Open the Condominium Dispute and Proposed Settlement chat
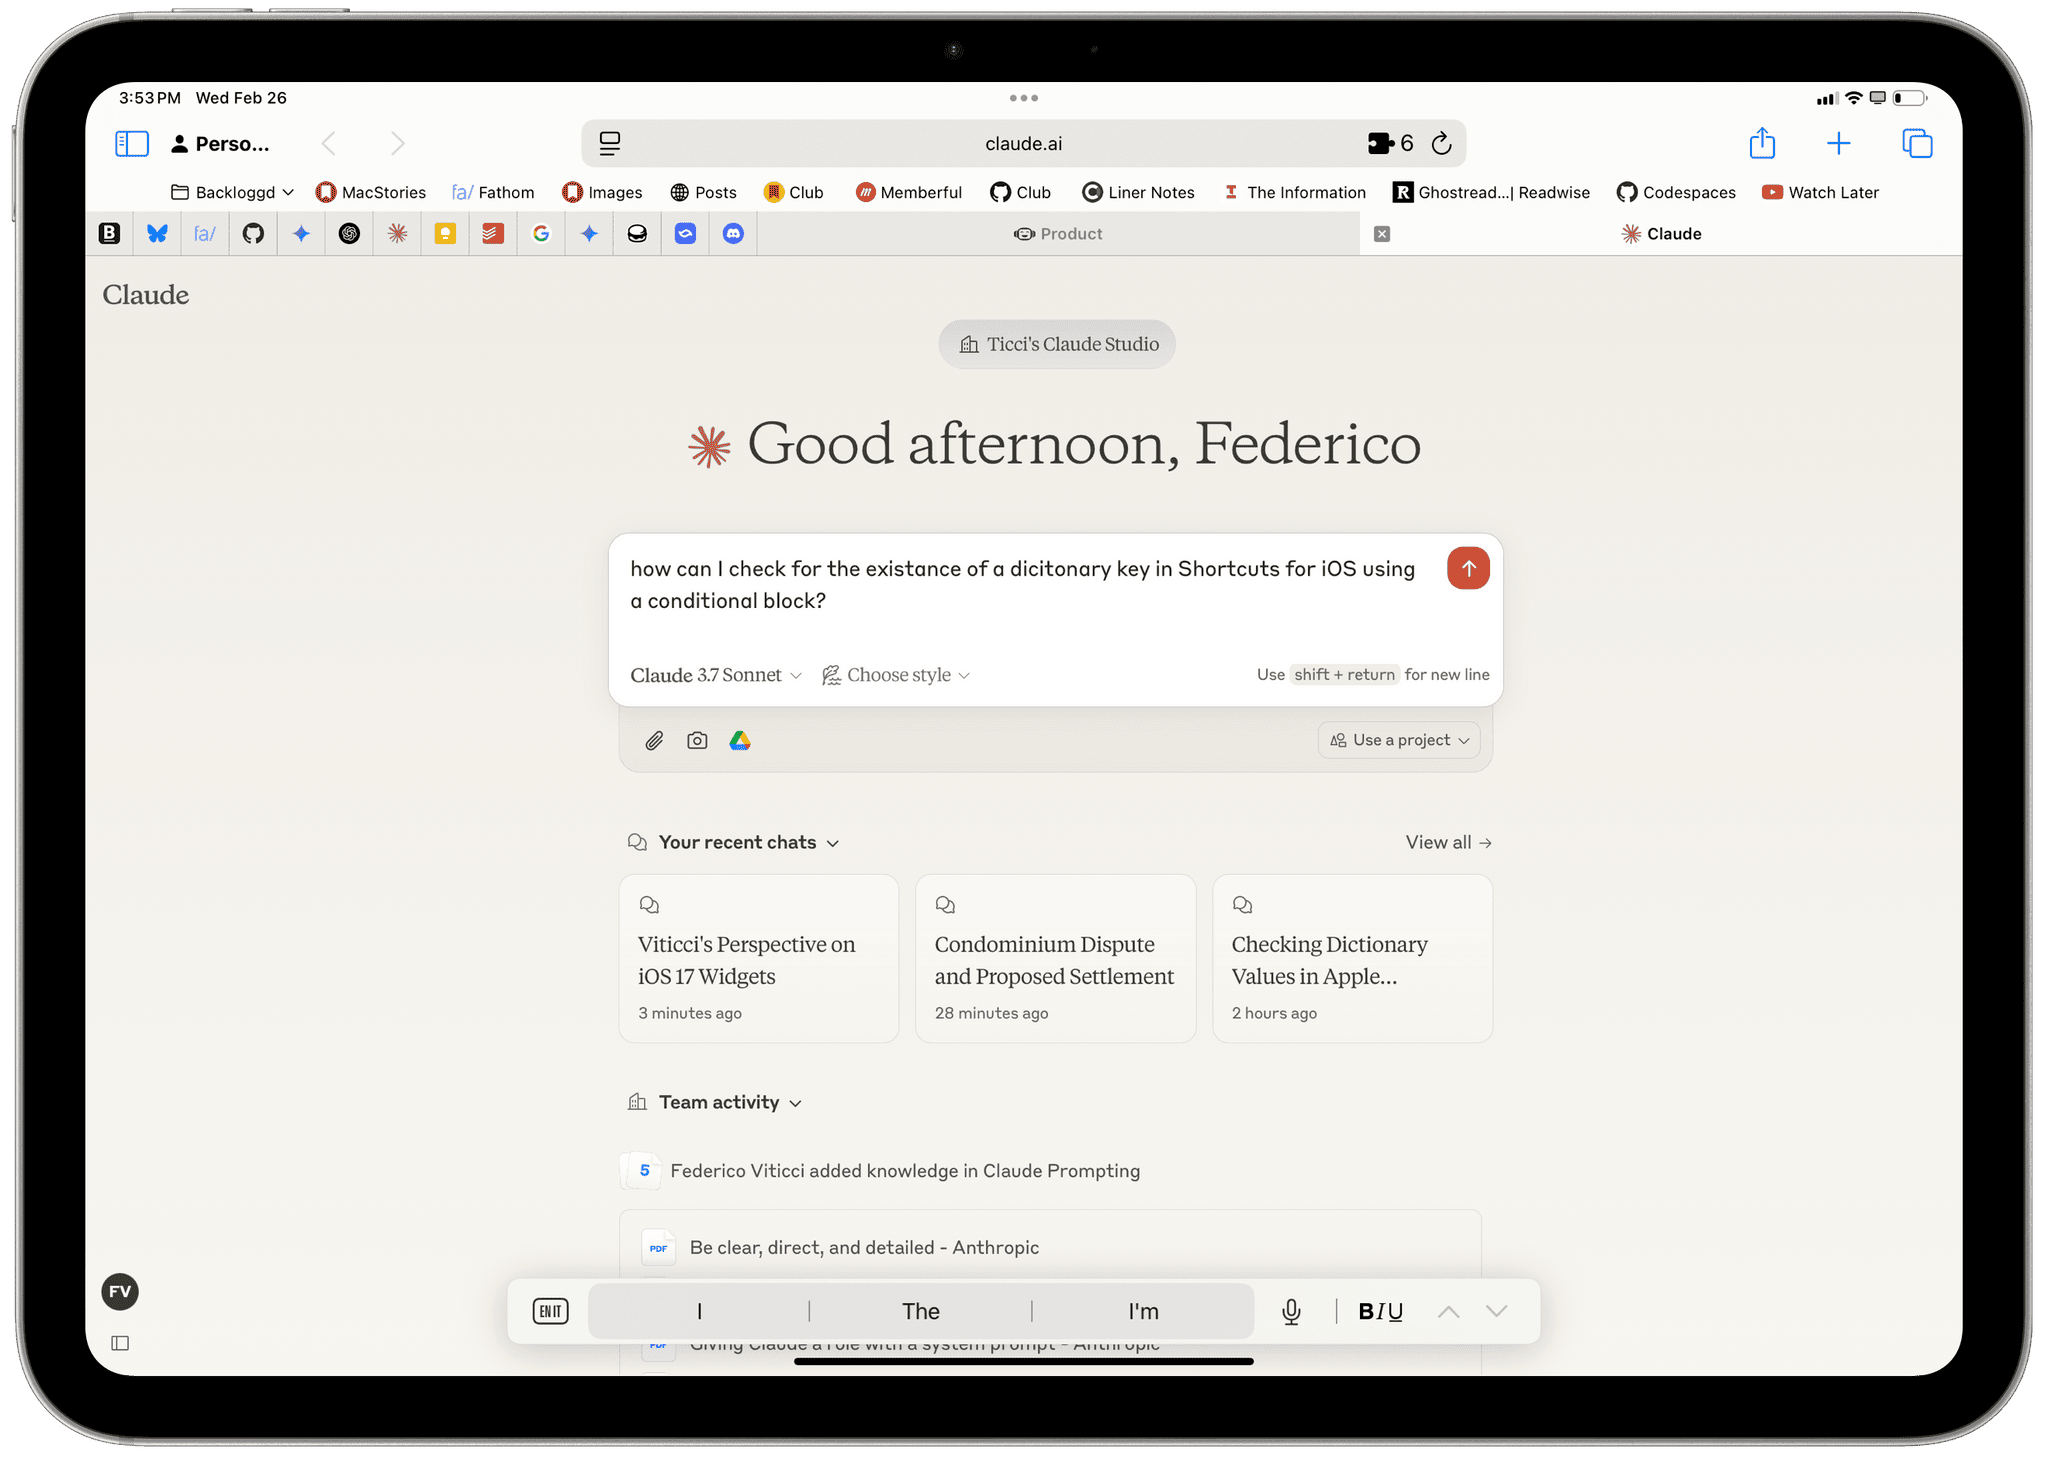The height and width of the screenshot is (1458, 2048). coord(1056,959)
